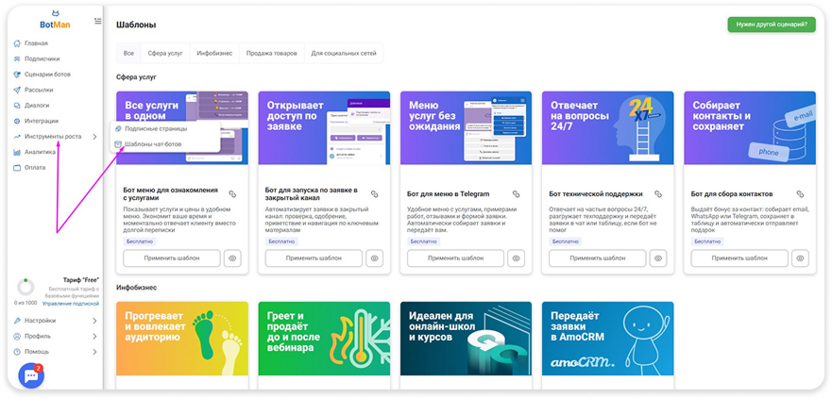This screenshot has height=399, width=832.
Task: Apply template Бот меню для ознакомления с услугами
Action: [x=172, y=258]
